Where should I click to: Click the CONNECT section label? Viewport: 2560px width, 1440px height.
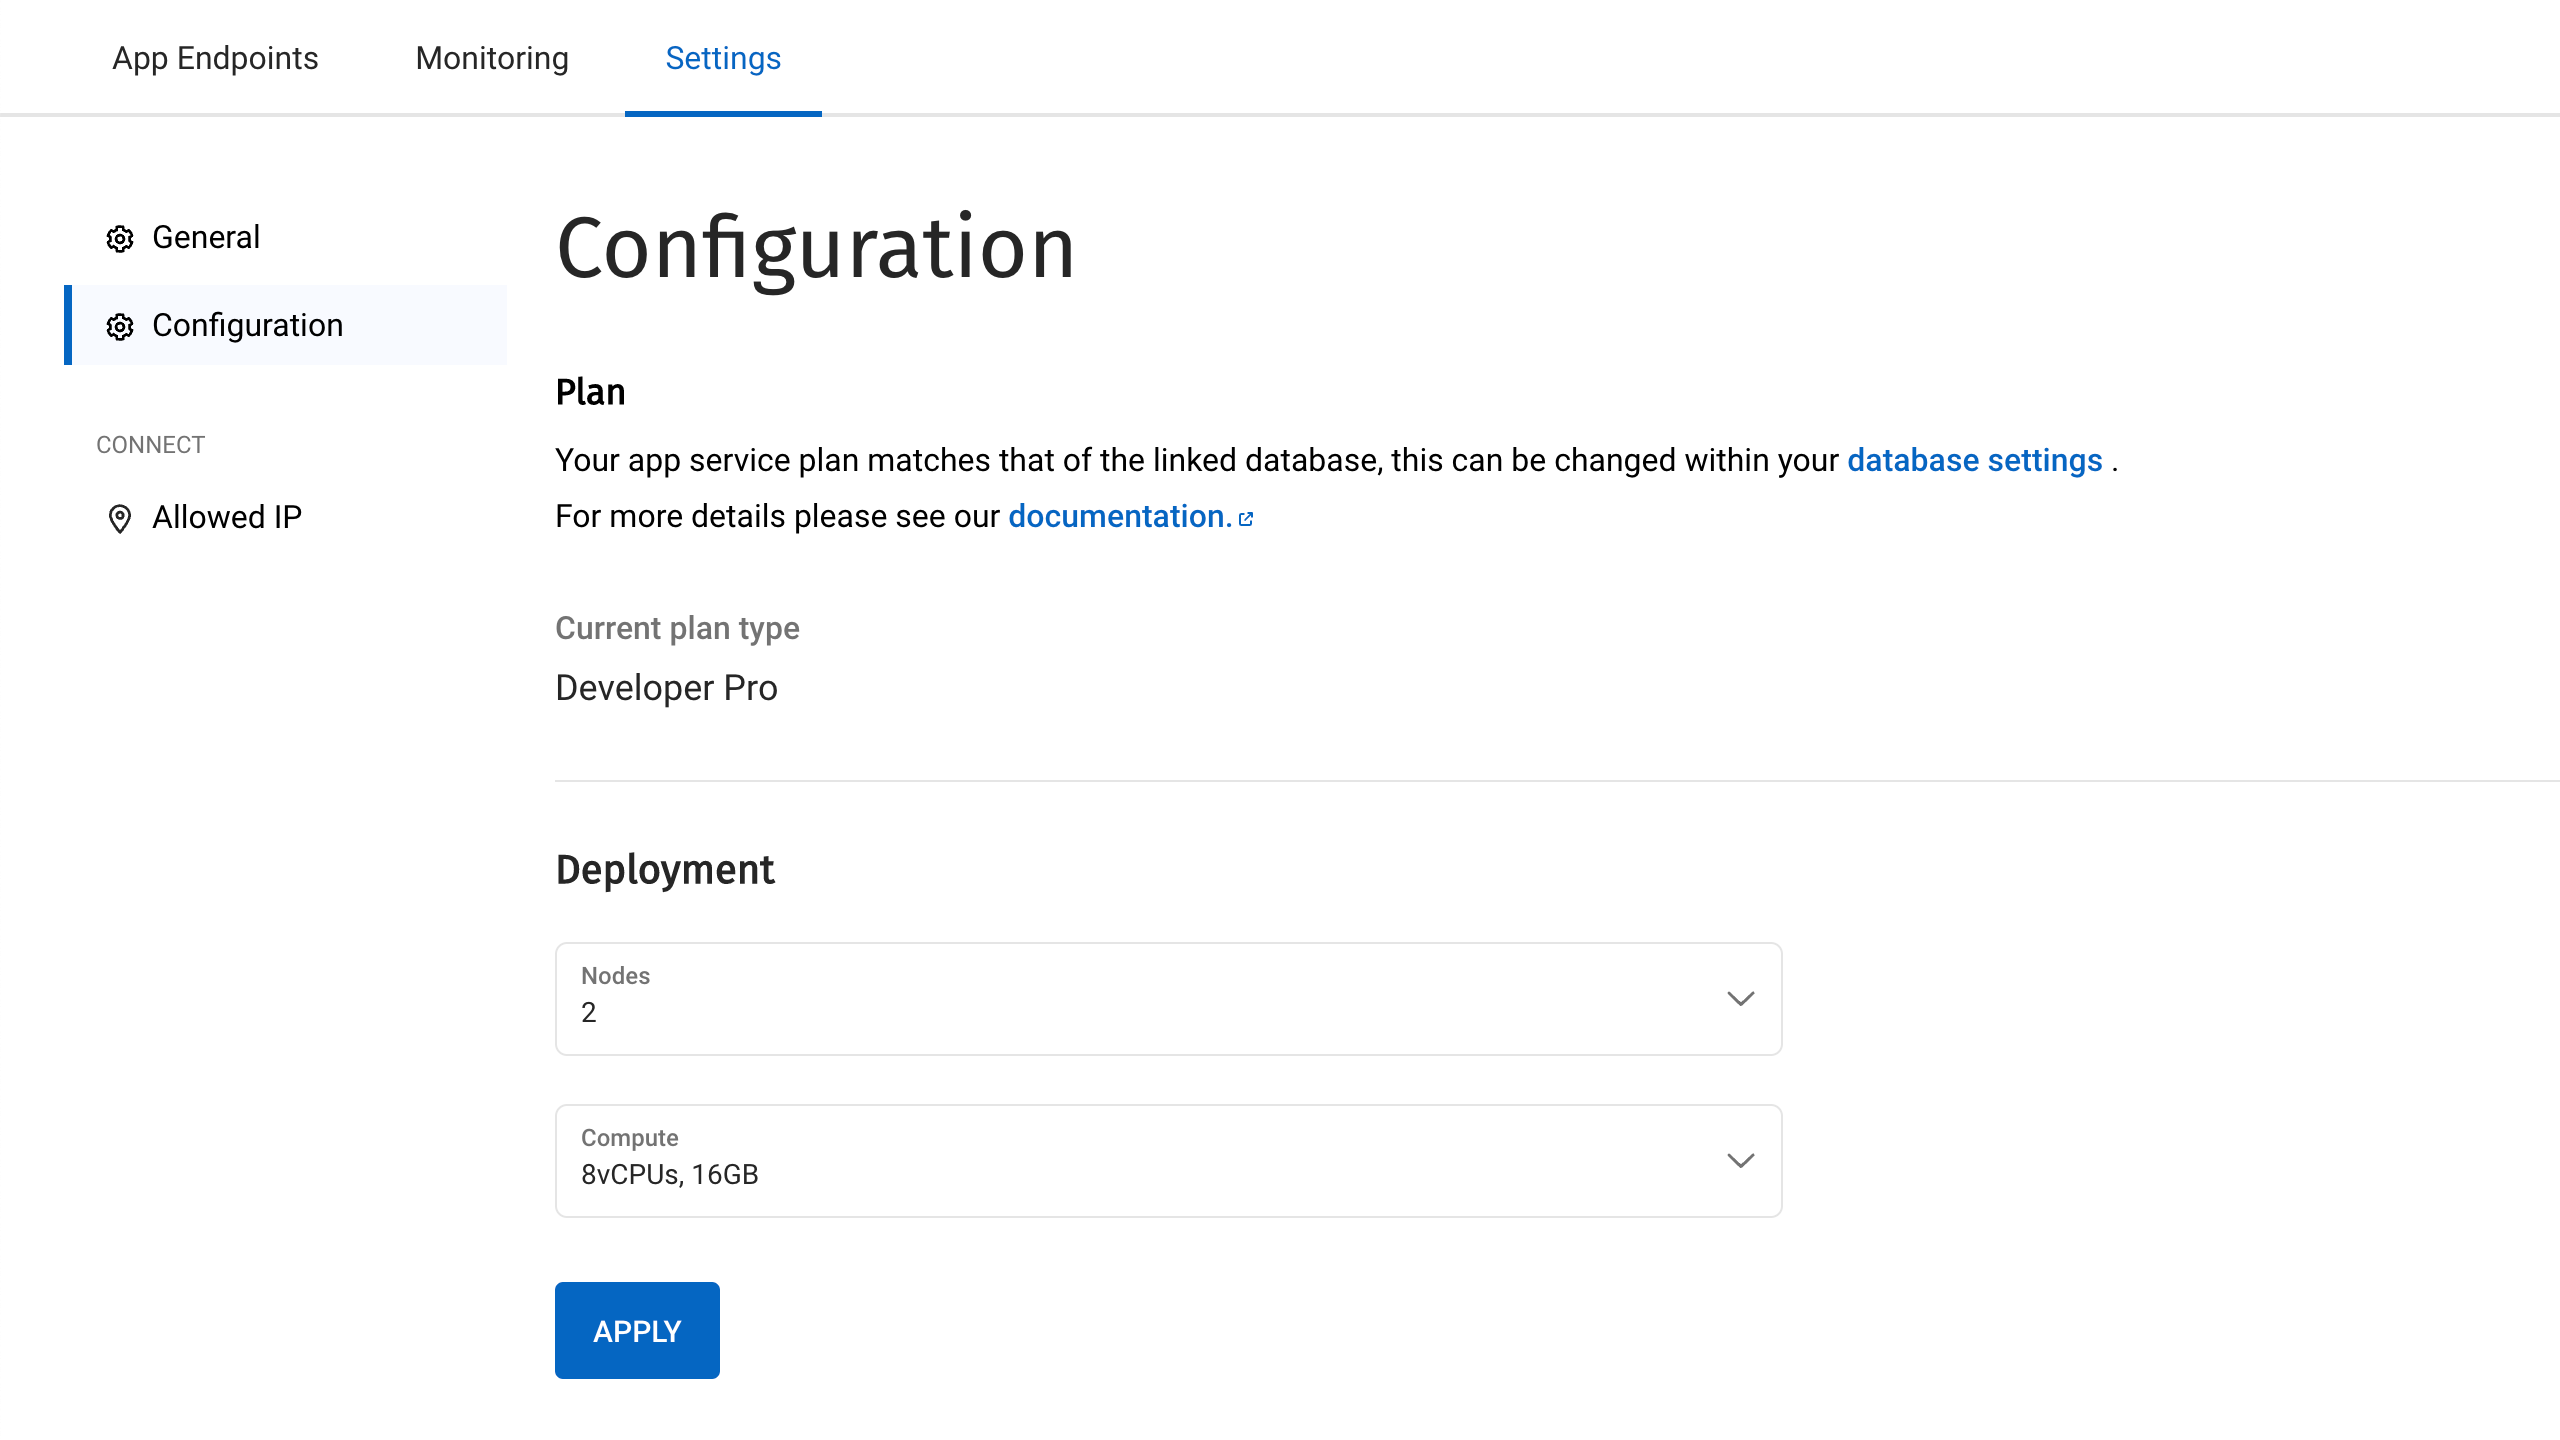(x=150, y=445)
